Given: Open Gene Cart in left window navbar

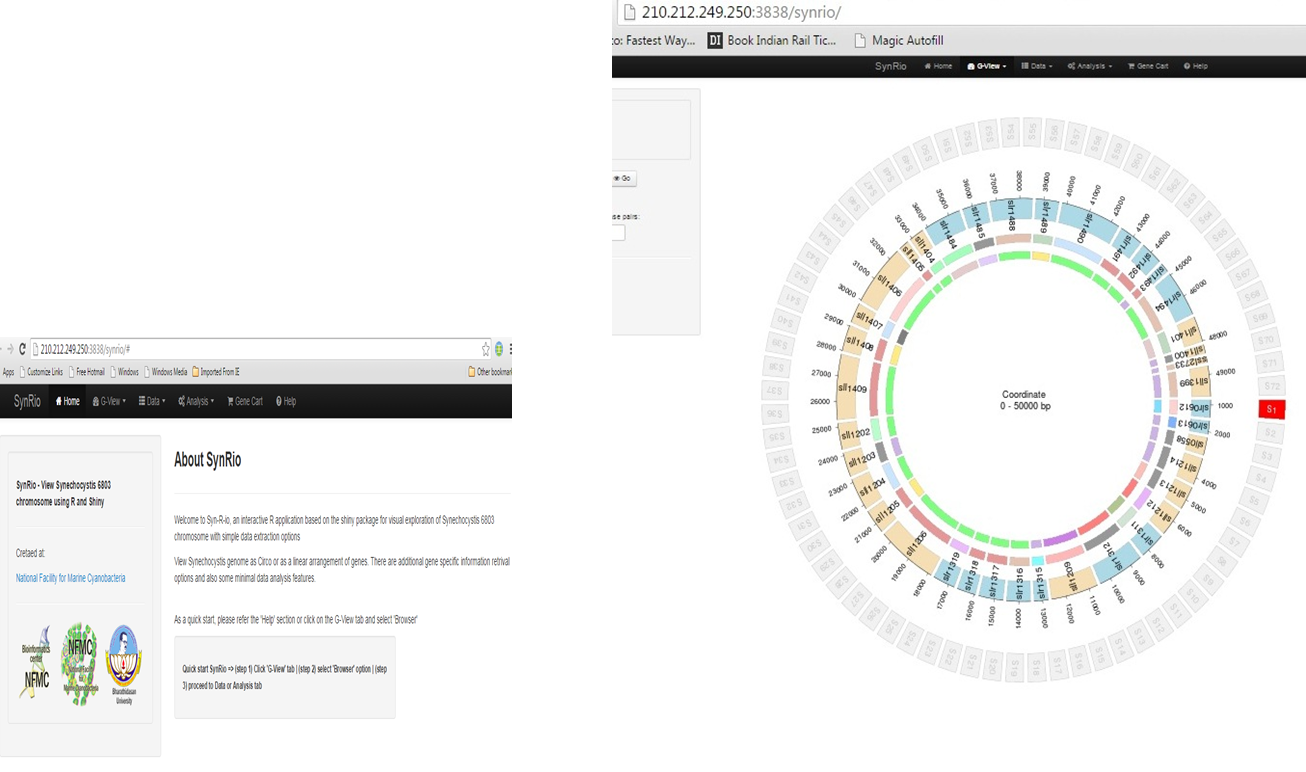Looking at the screenshot, I should 245,401.
